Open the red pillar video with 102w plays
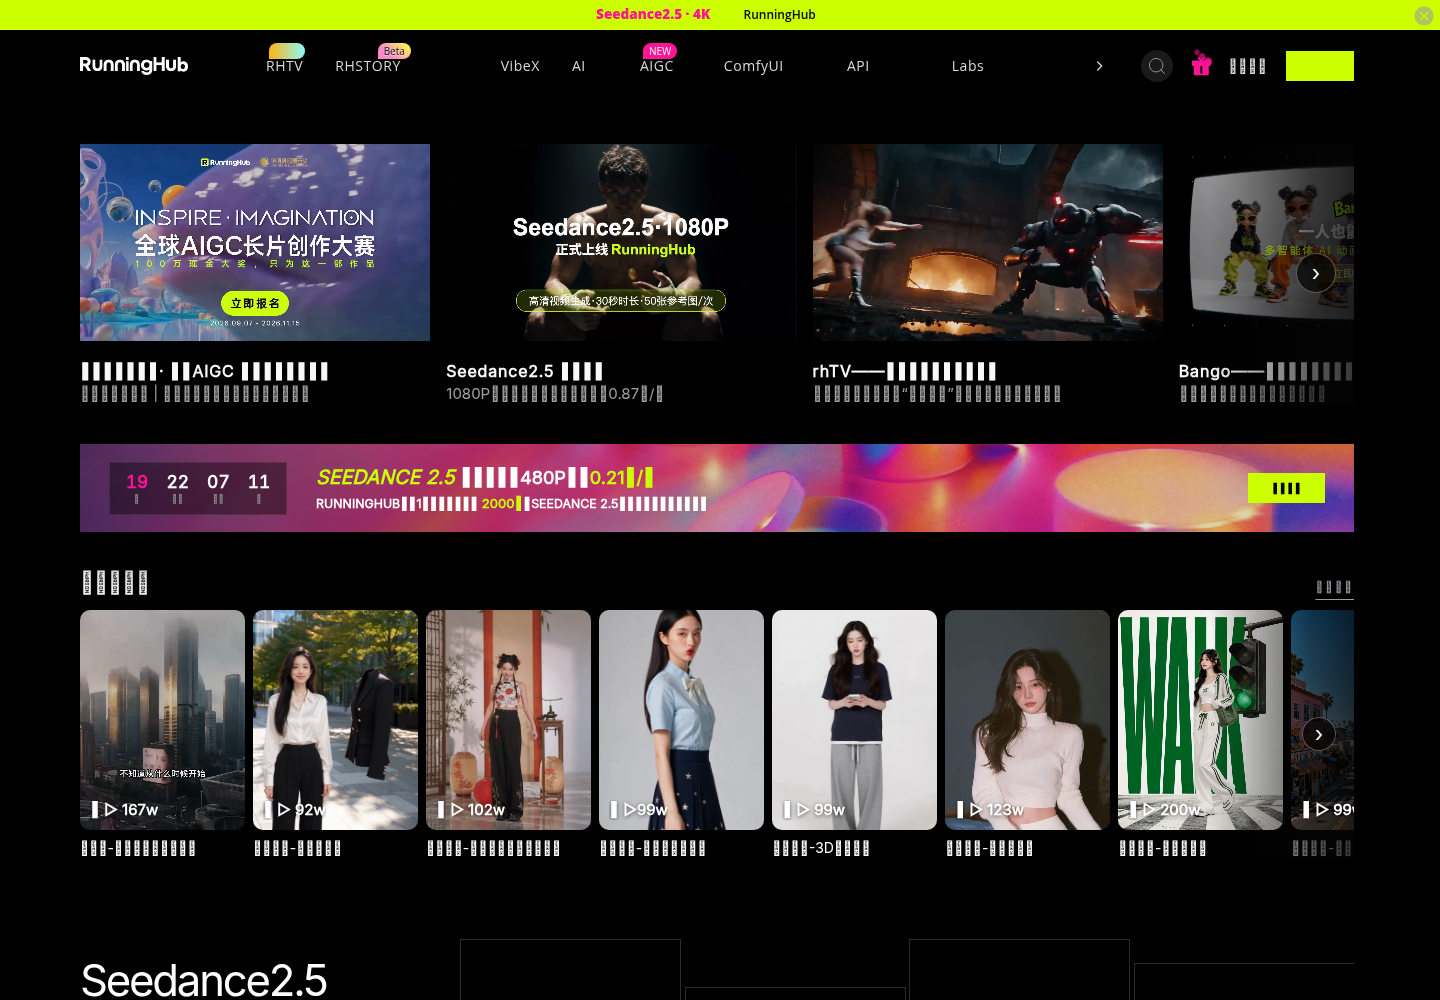 coord(508,720)
